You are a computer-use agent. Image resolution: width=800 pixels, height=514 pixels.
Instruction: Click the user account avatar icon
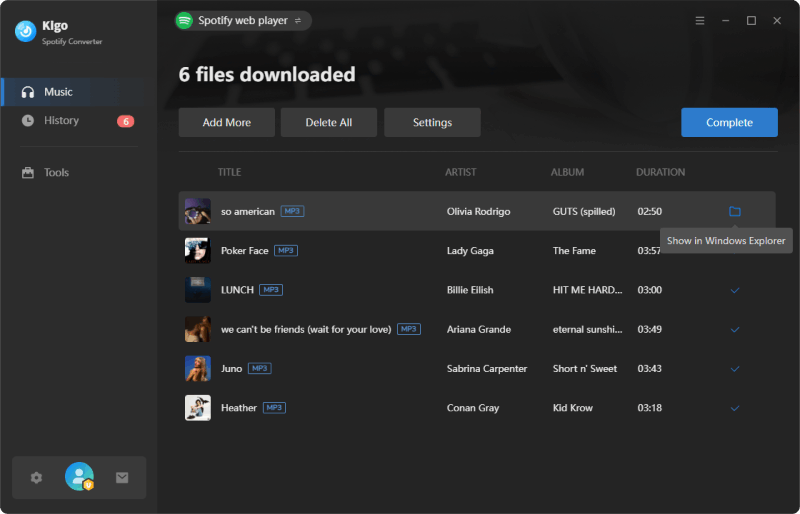coord(80,476)
